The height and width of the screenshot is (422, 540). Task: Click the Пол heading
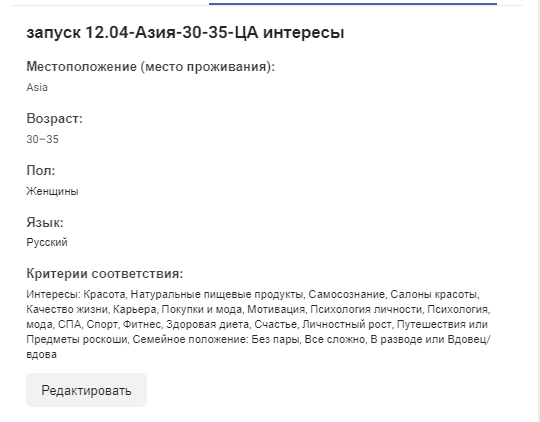tap(41, 170)
